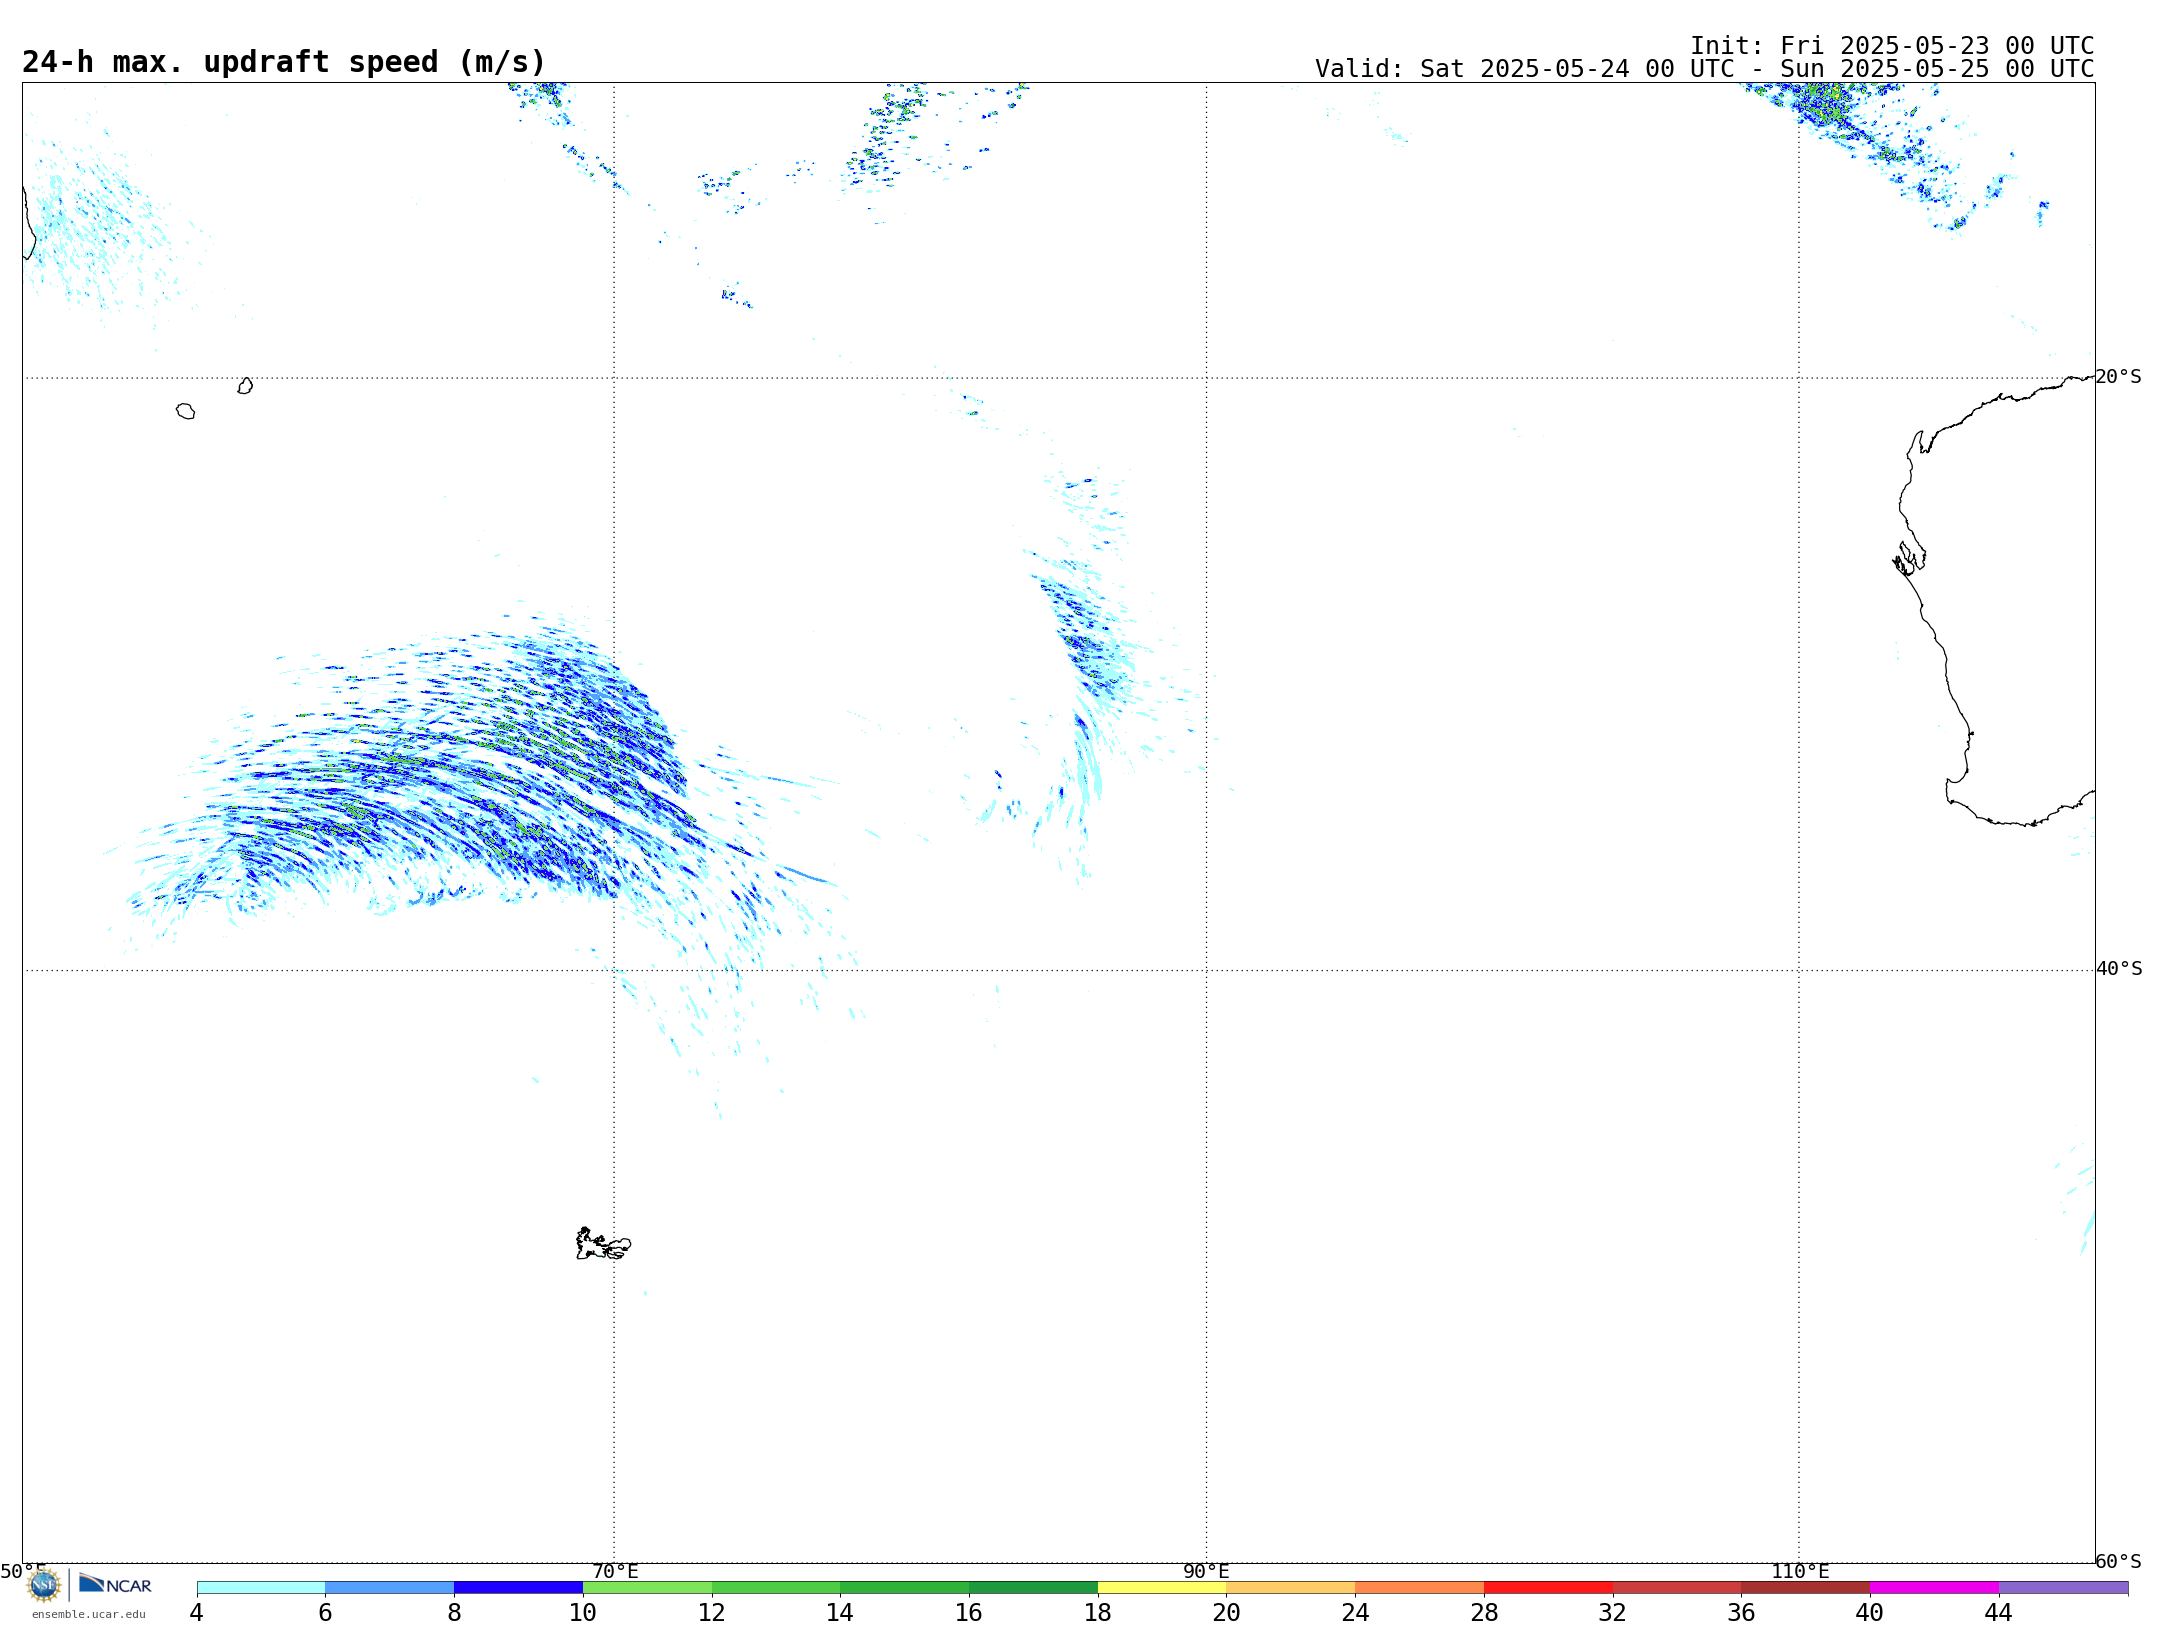
Task: Click the red 28 m/s swatch
Action: 1548,1588
